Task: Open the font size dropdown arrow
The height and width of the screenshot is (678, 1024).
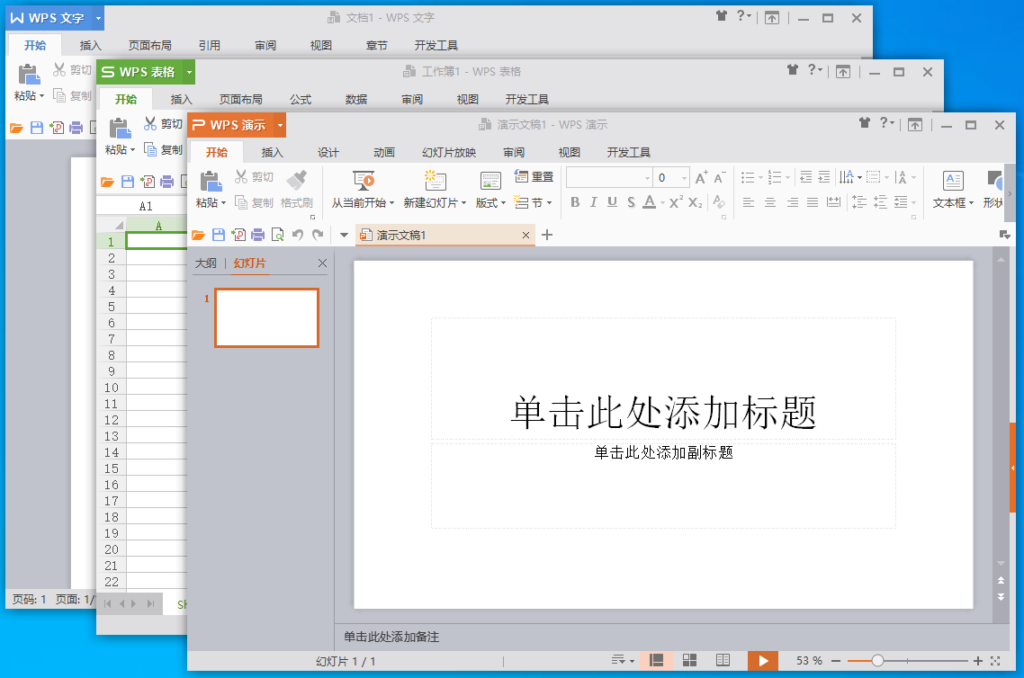Action: tap(683, 177)
